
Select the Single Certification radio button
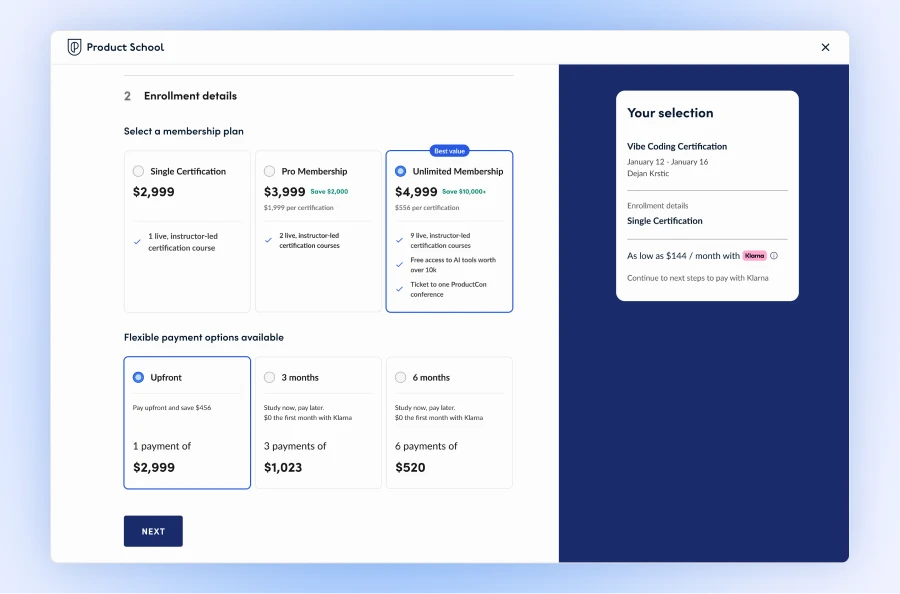click(138, 171)
